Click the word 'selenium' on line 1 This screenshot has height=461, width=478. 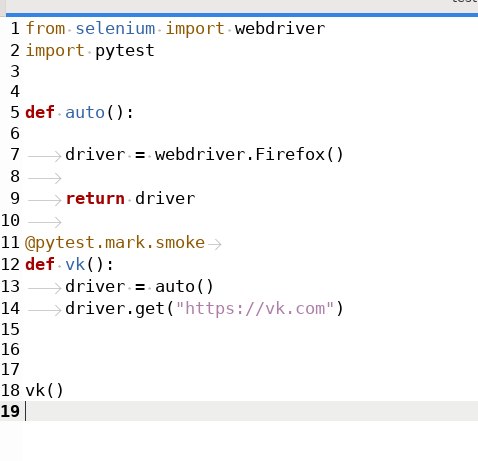(115, 28)
